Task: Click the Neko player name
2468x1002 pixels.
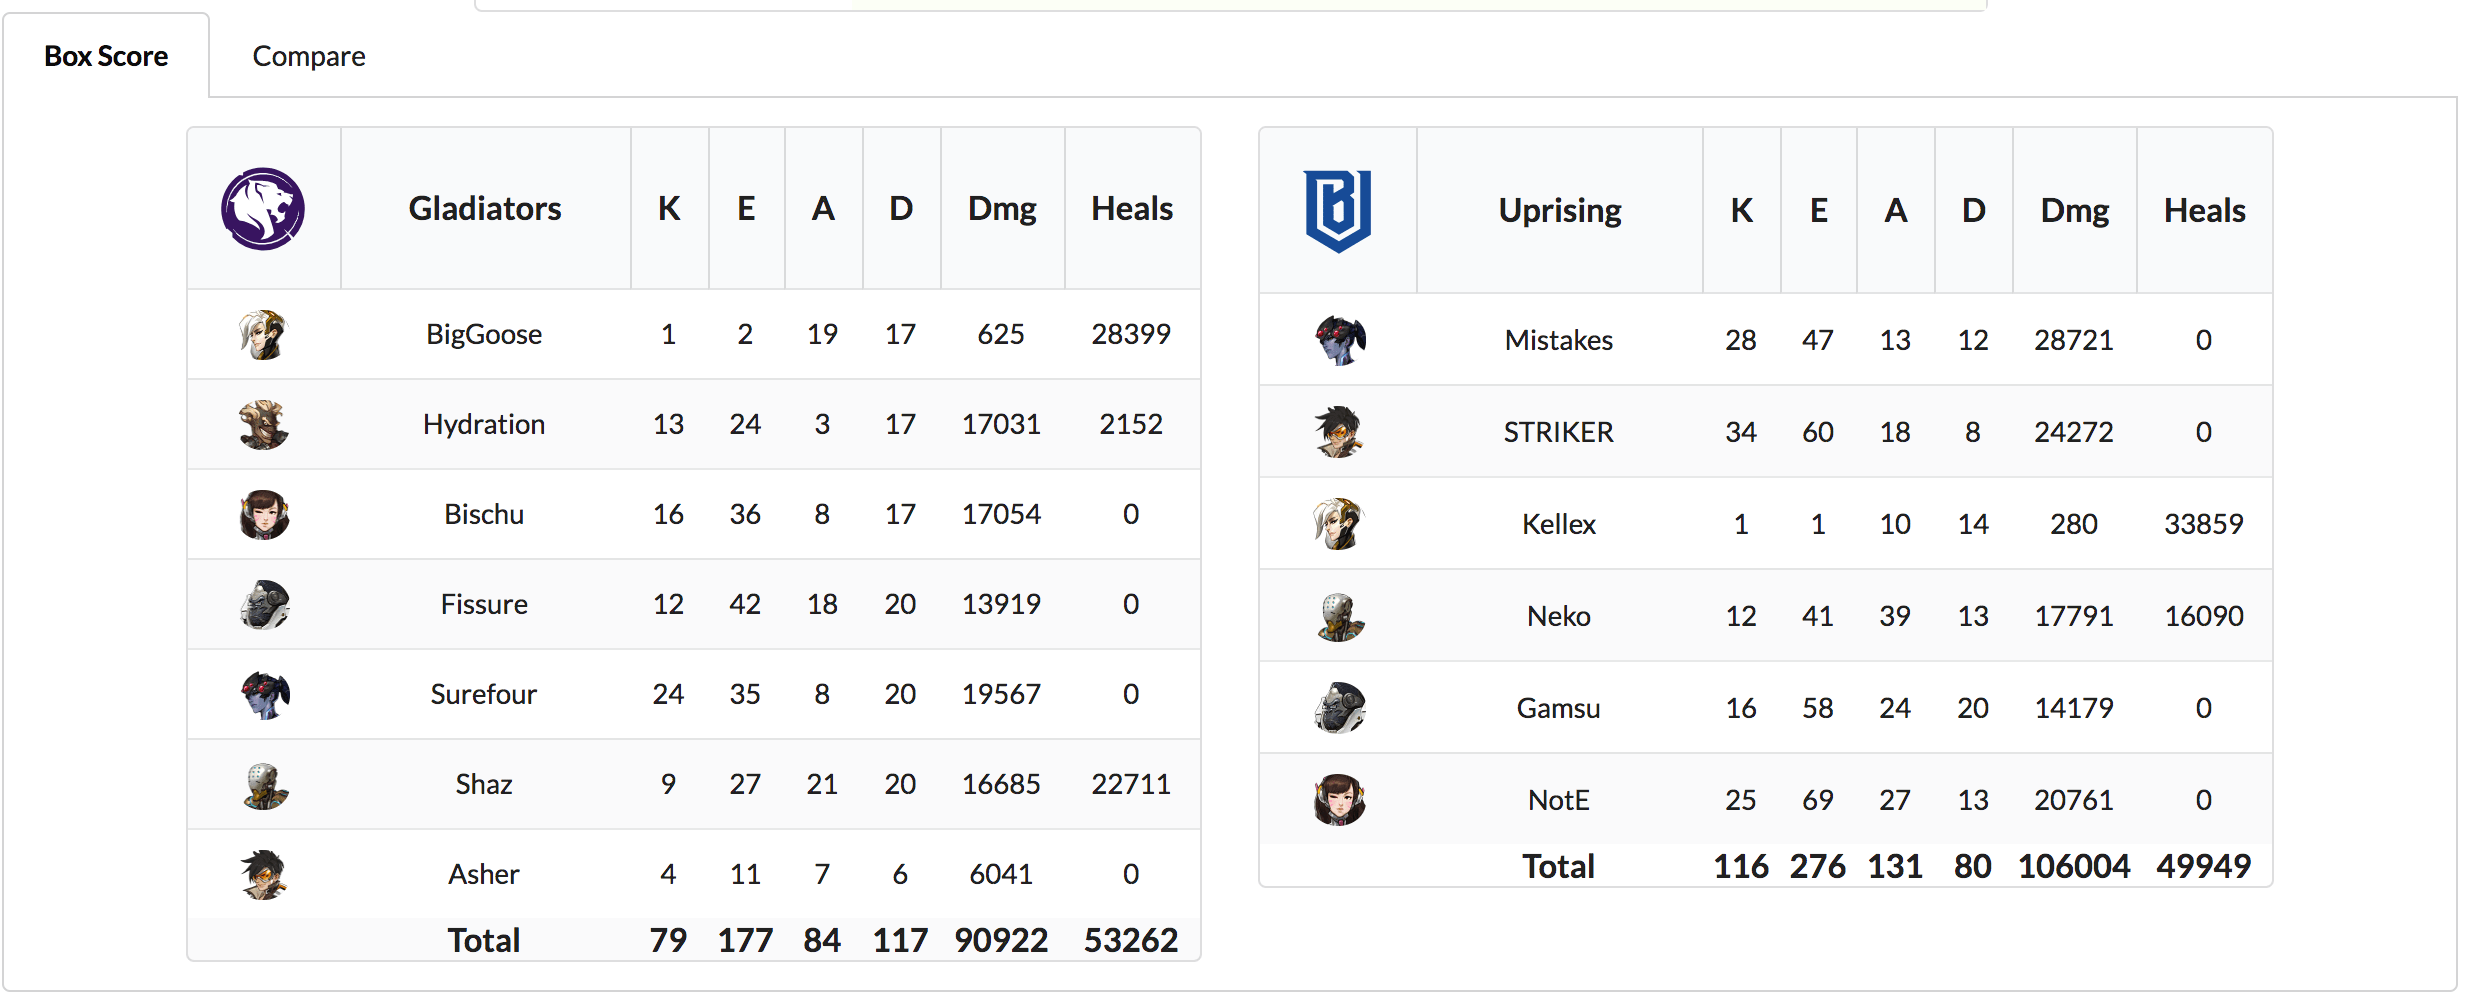Action: (x=1559, y=616)
